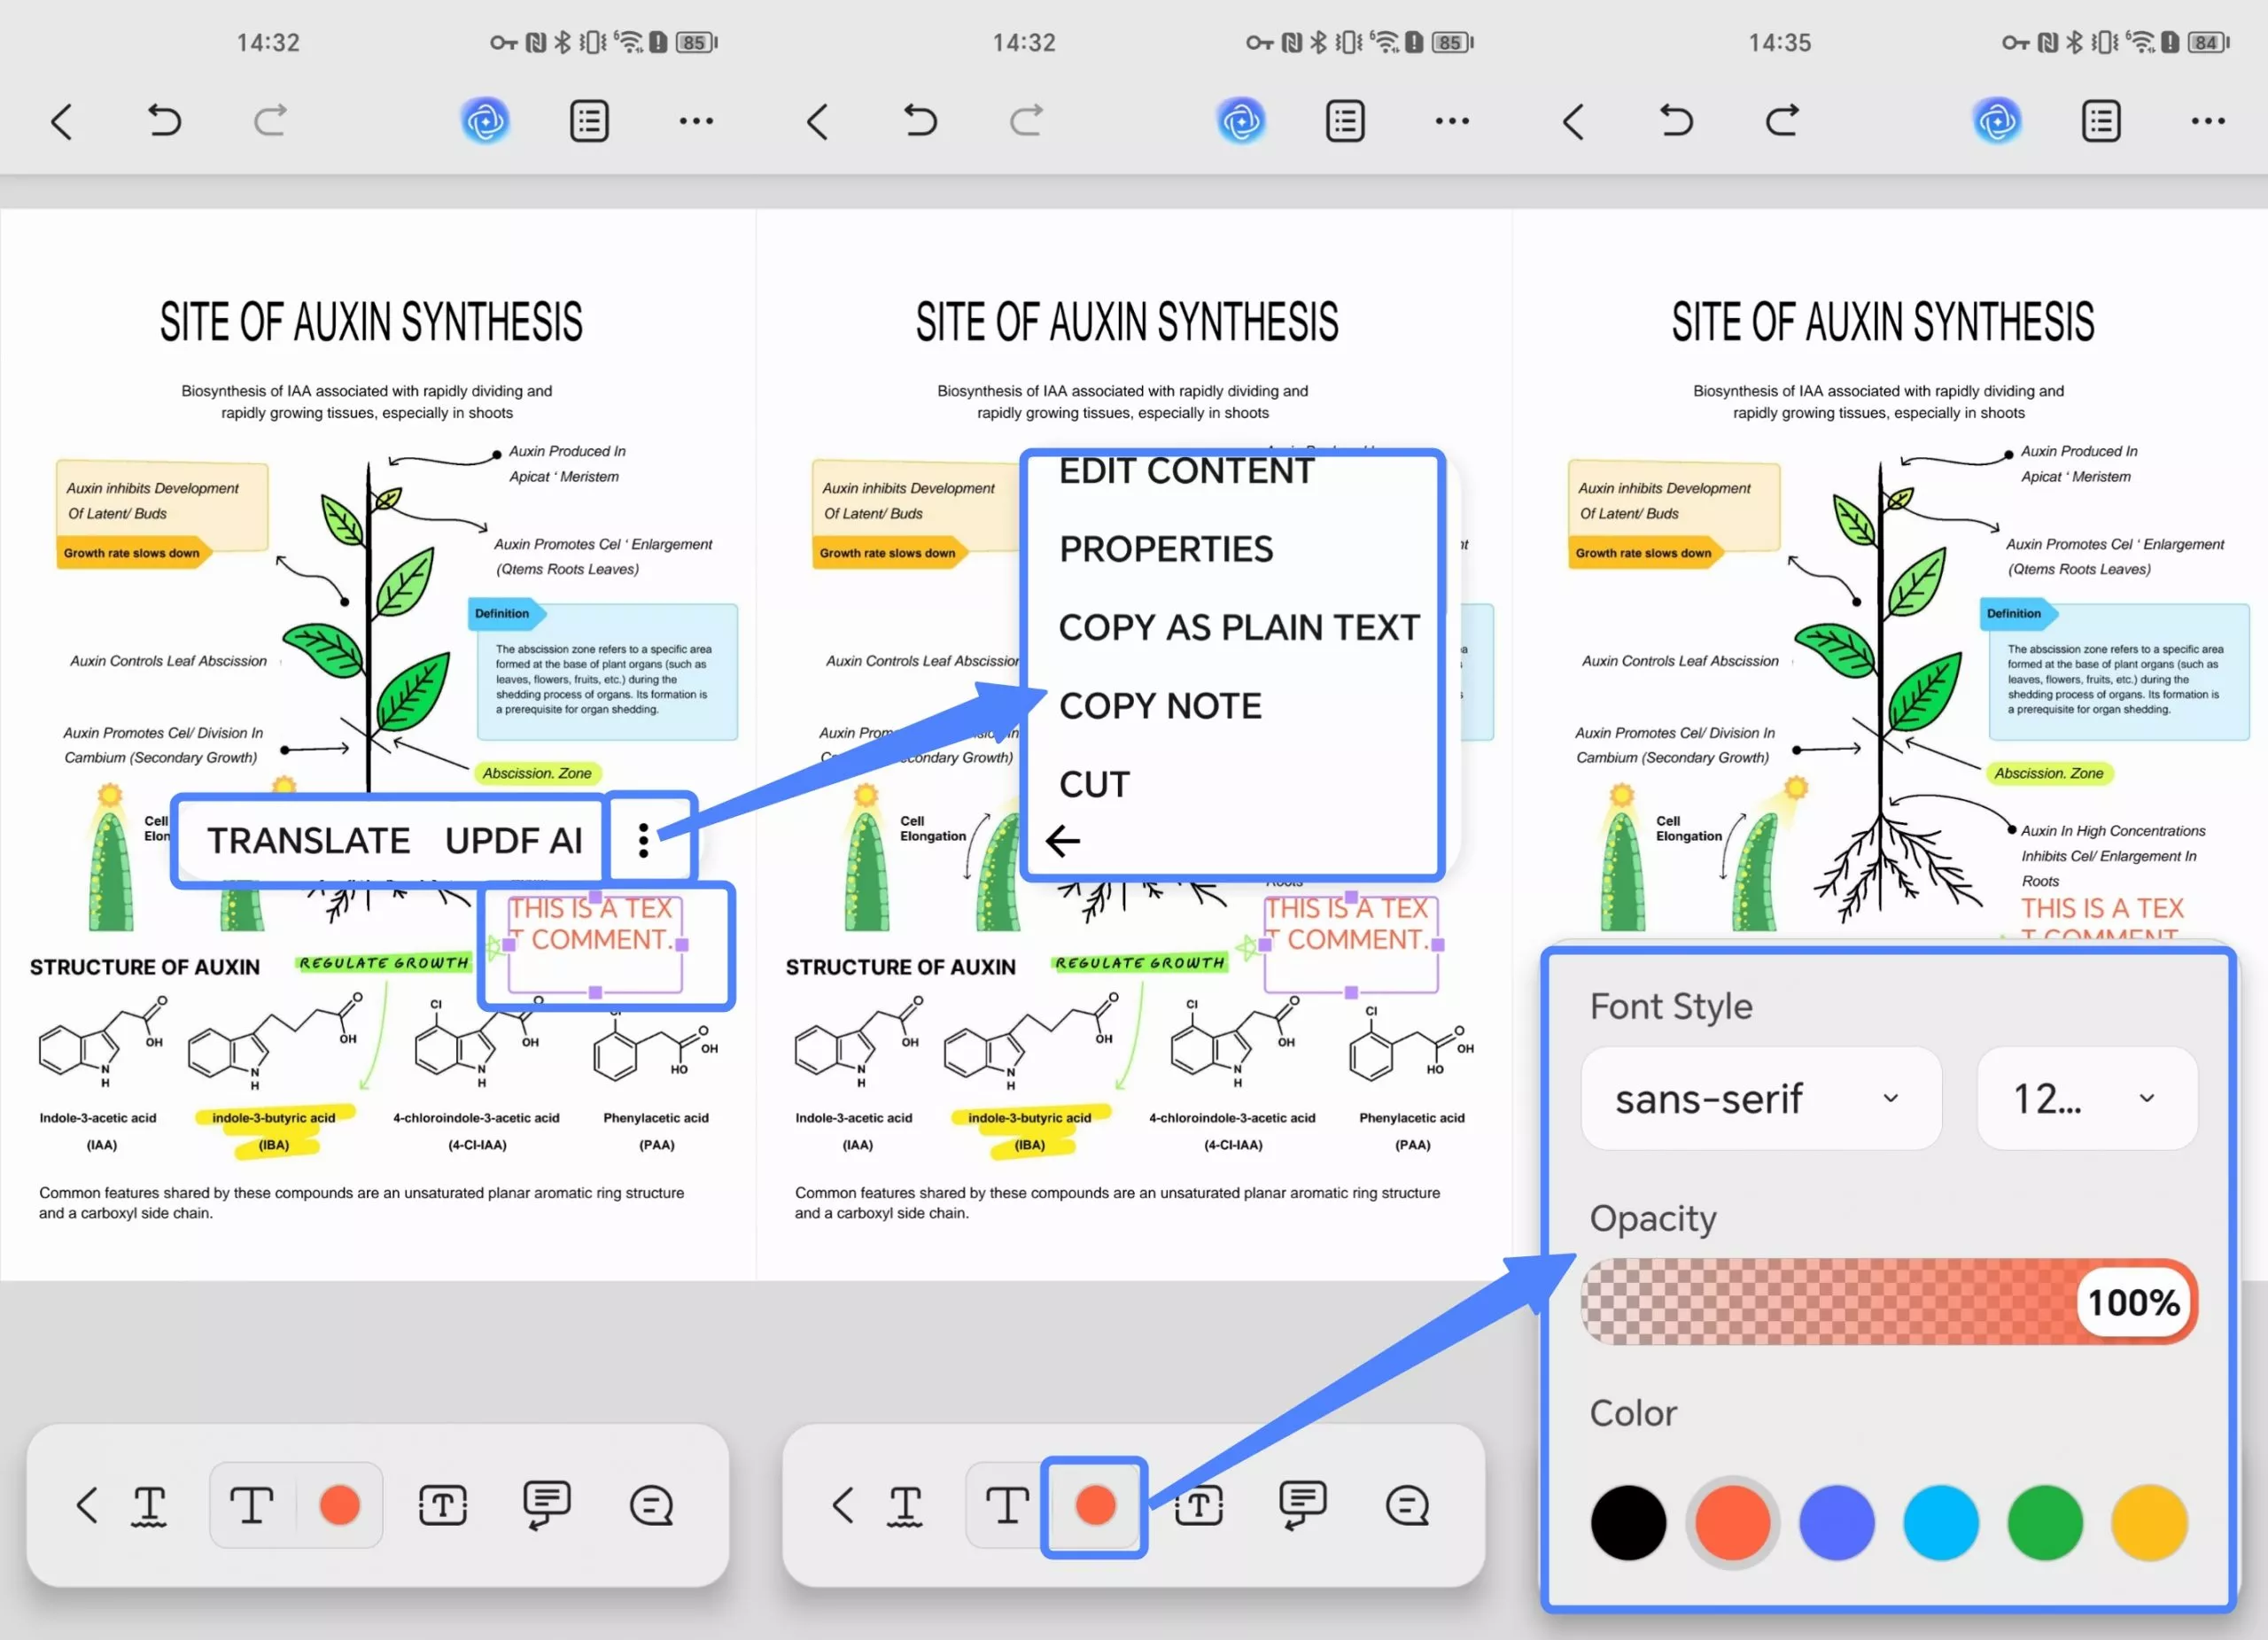Open the page list icon in the middle toolbar
Screen dimensions: 2268x1640
pyautogui.click(x=1345, y=121)
